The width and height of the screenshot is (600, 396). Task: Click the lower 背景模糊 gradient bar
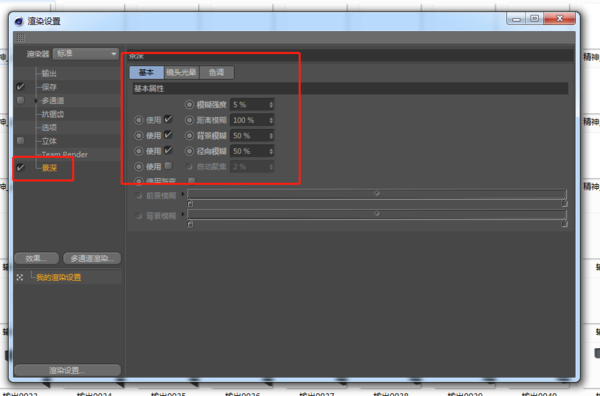(377, 214)
